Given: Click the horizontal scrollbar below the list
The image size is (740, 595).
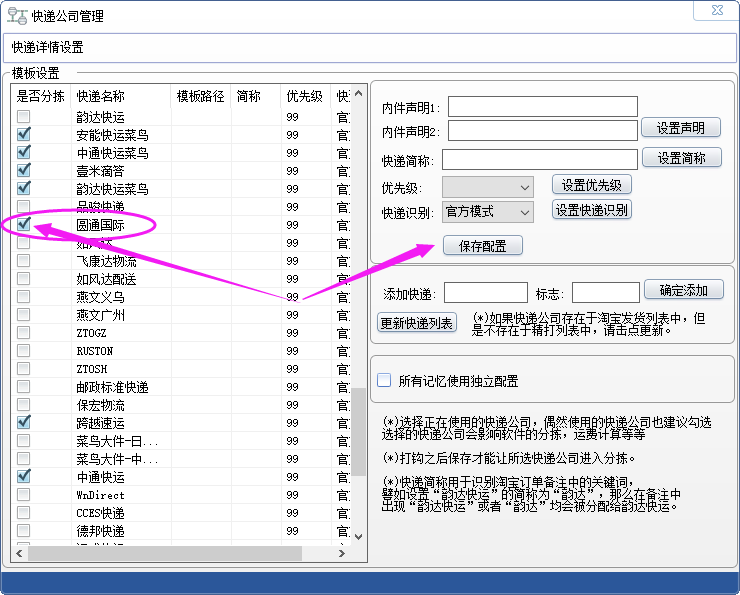Looking at the screenshot, I should (x=165, y=554).
